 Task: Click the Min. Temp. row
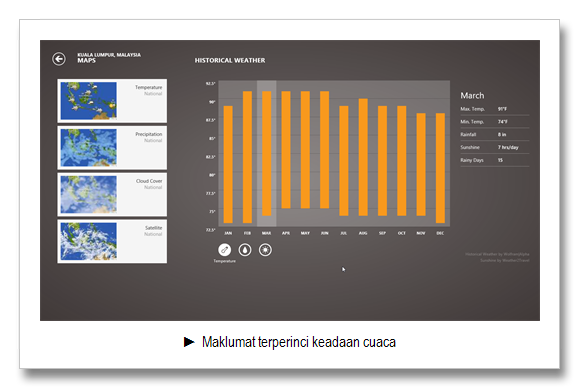[495, 122]
